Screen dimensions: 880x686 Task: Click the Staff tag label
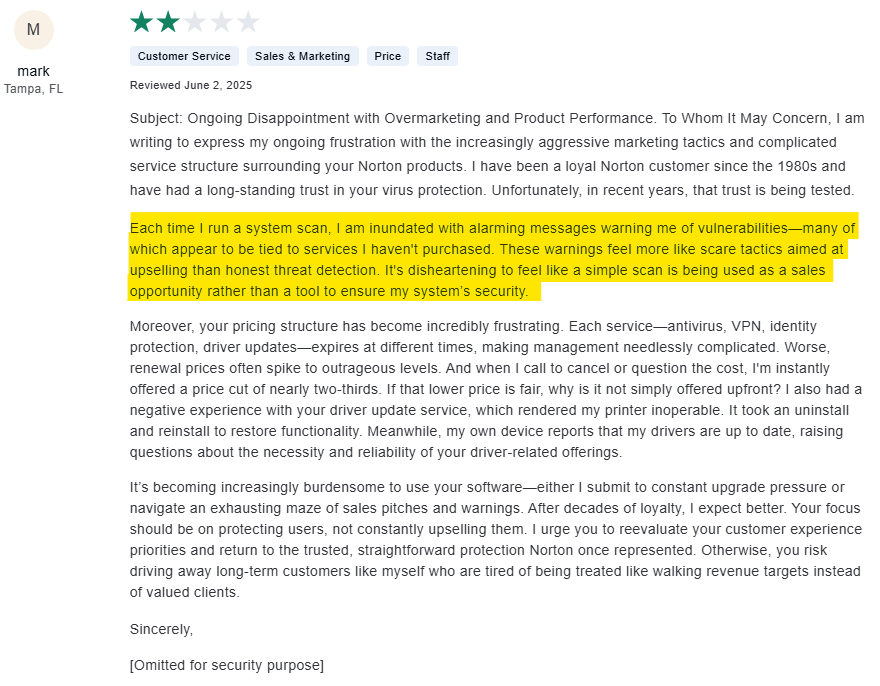point(437,56)
